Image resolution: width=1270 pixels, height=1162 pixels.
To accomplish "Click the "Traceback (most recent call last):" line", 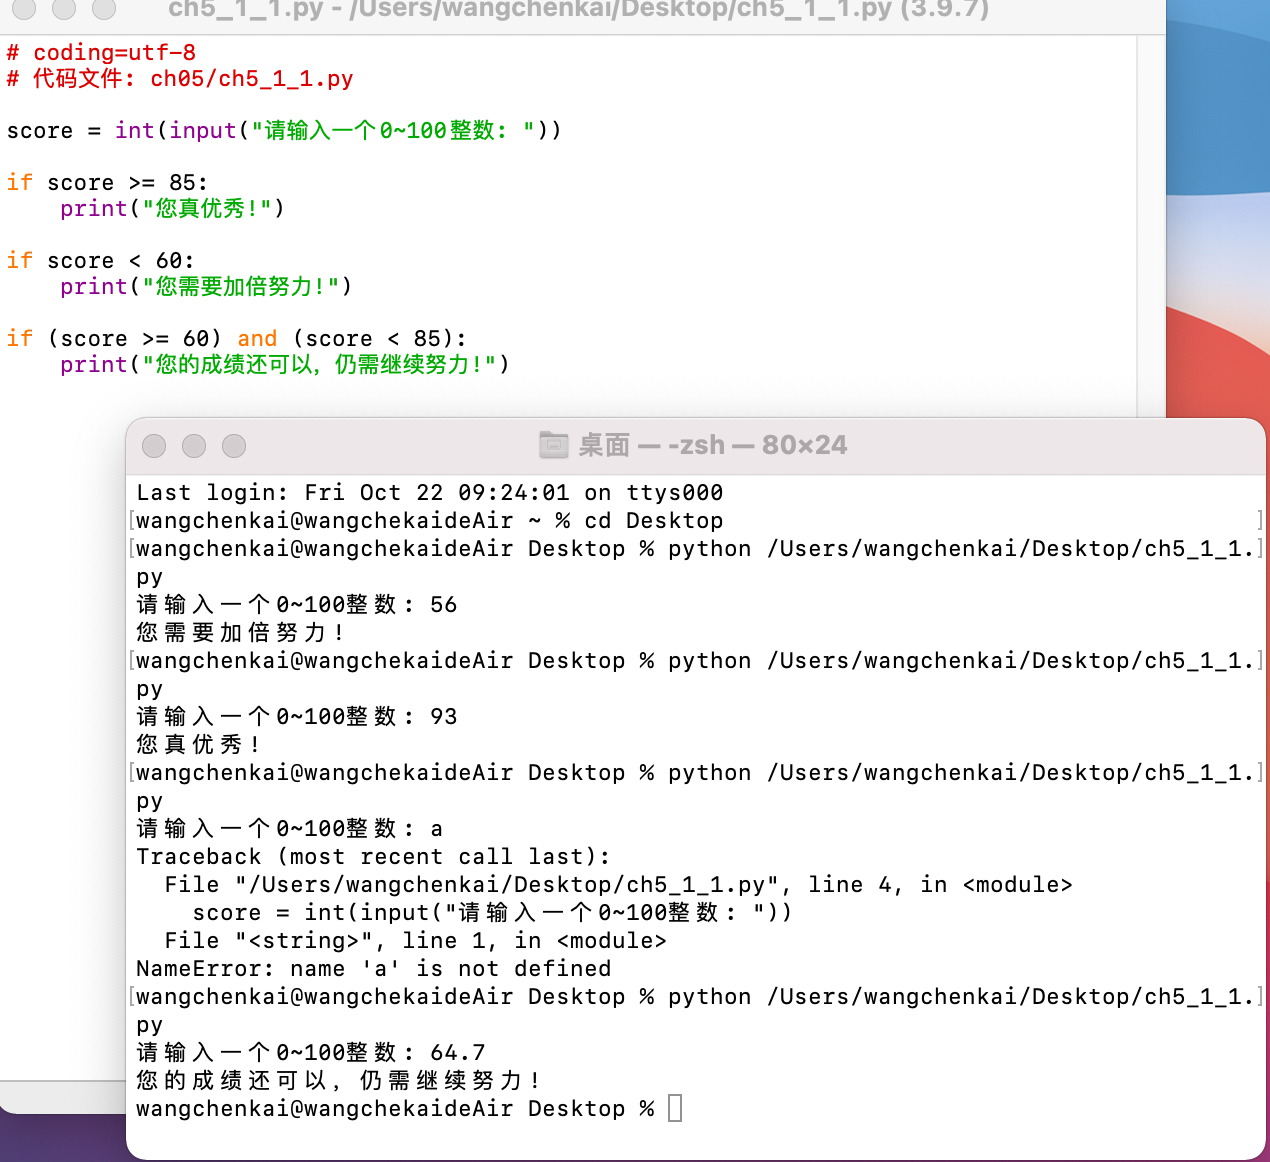I will [x=373, y=856].
